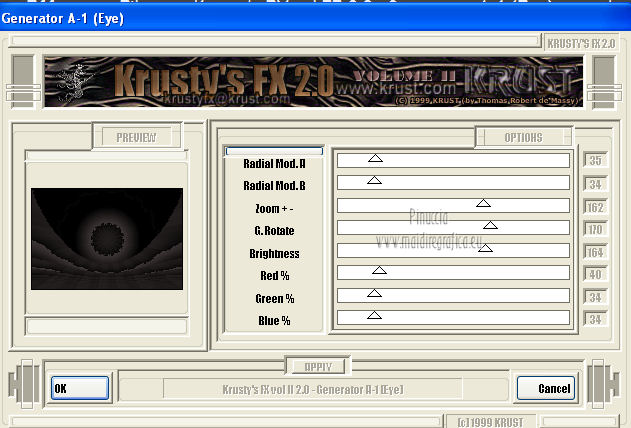Click the Radial Mod.B label

274,186
